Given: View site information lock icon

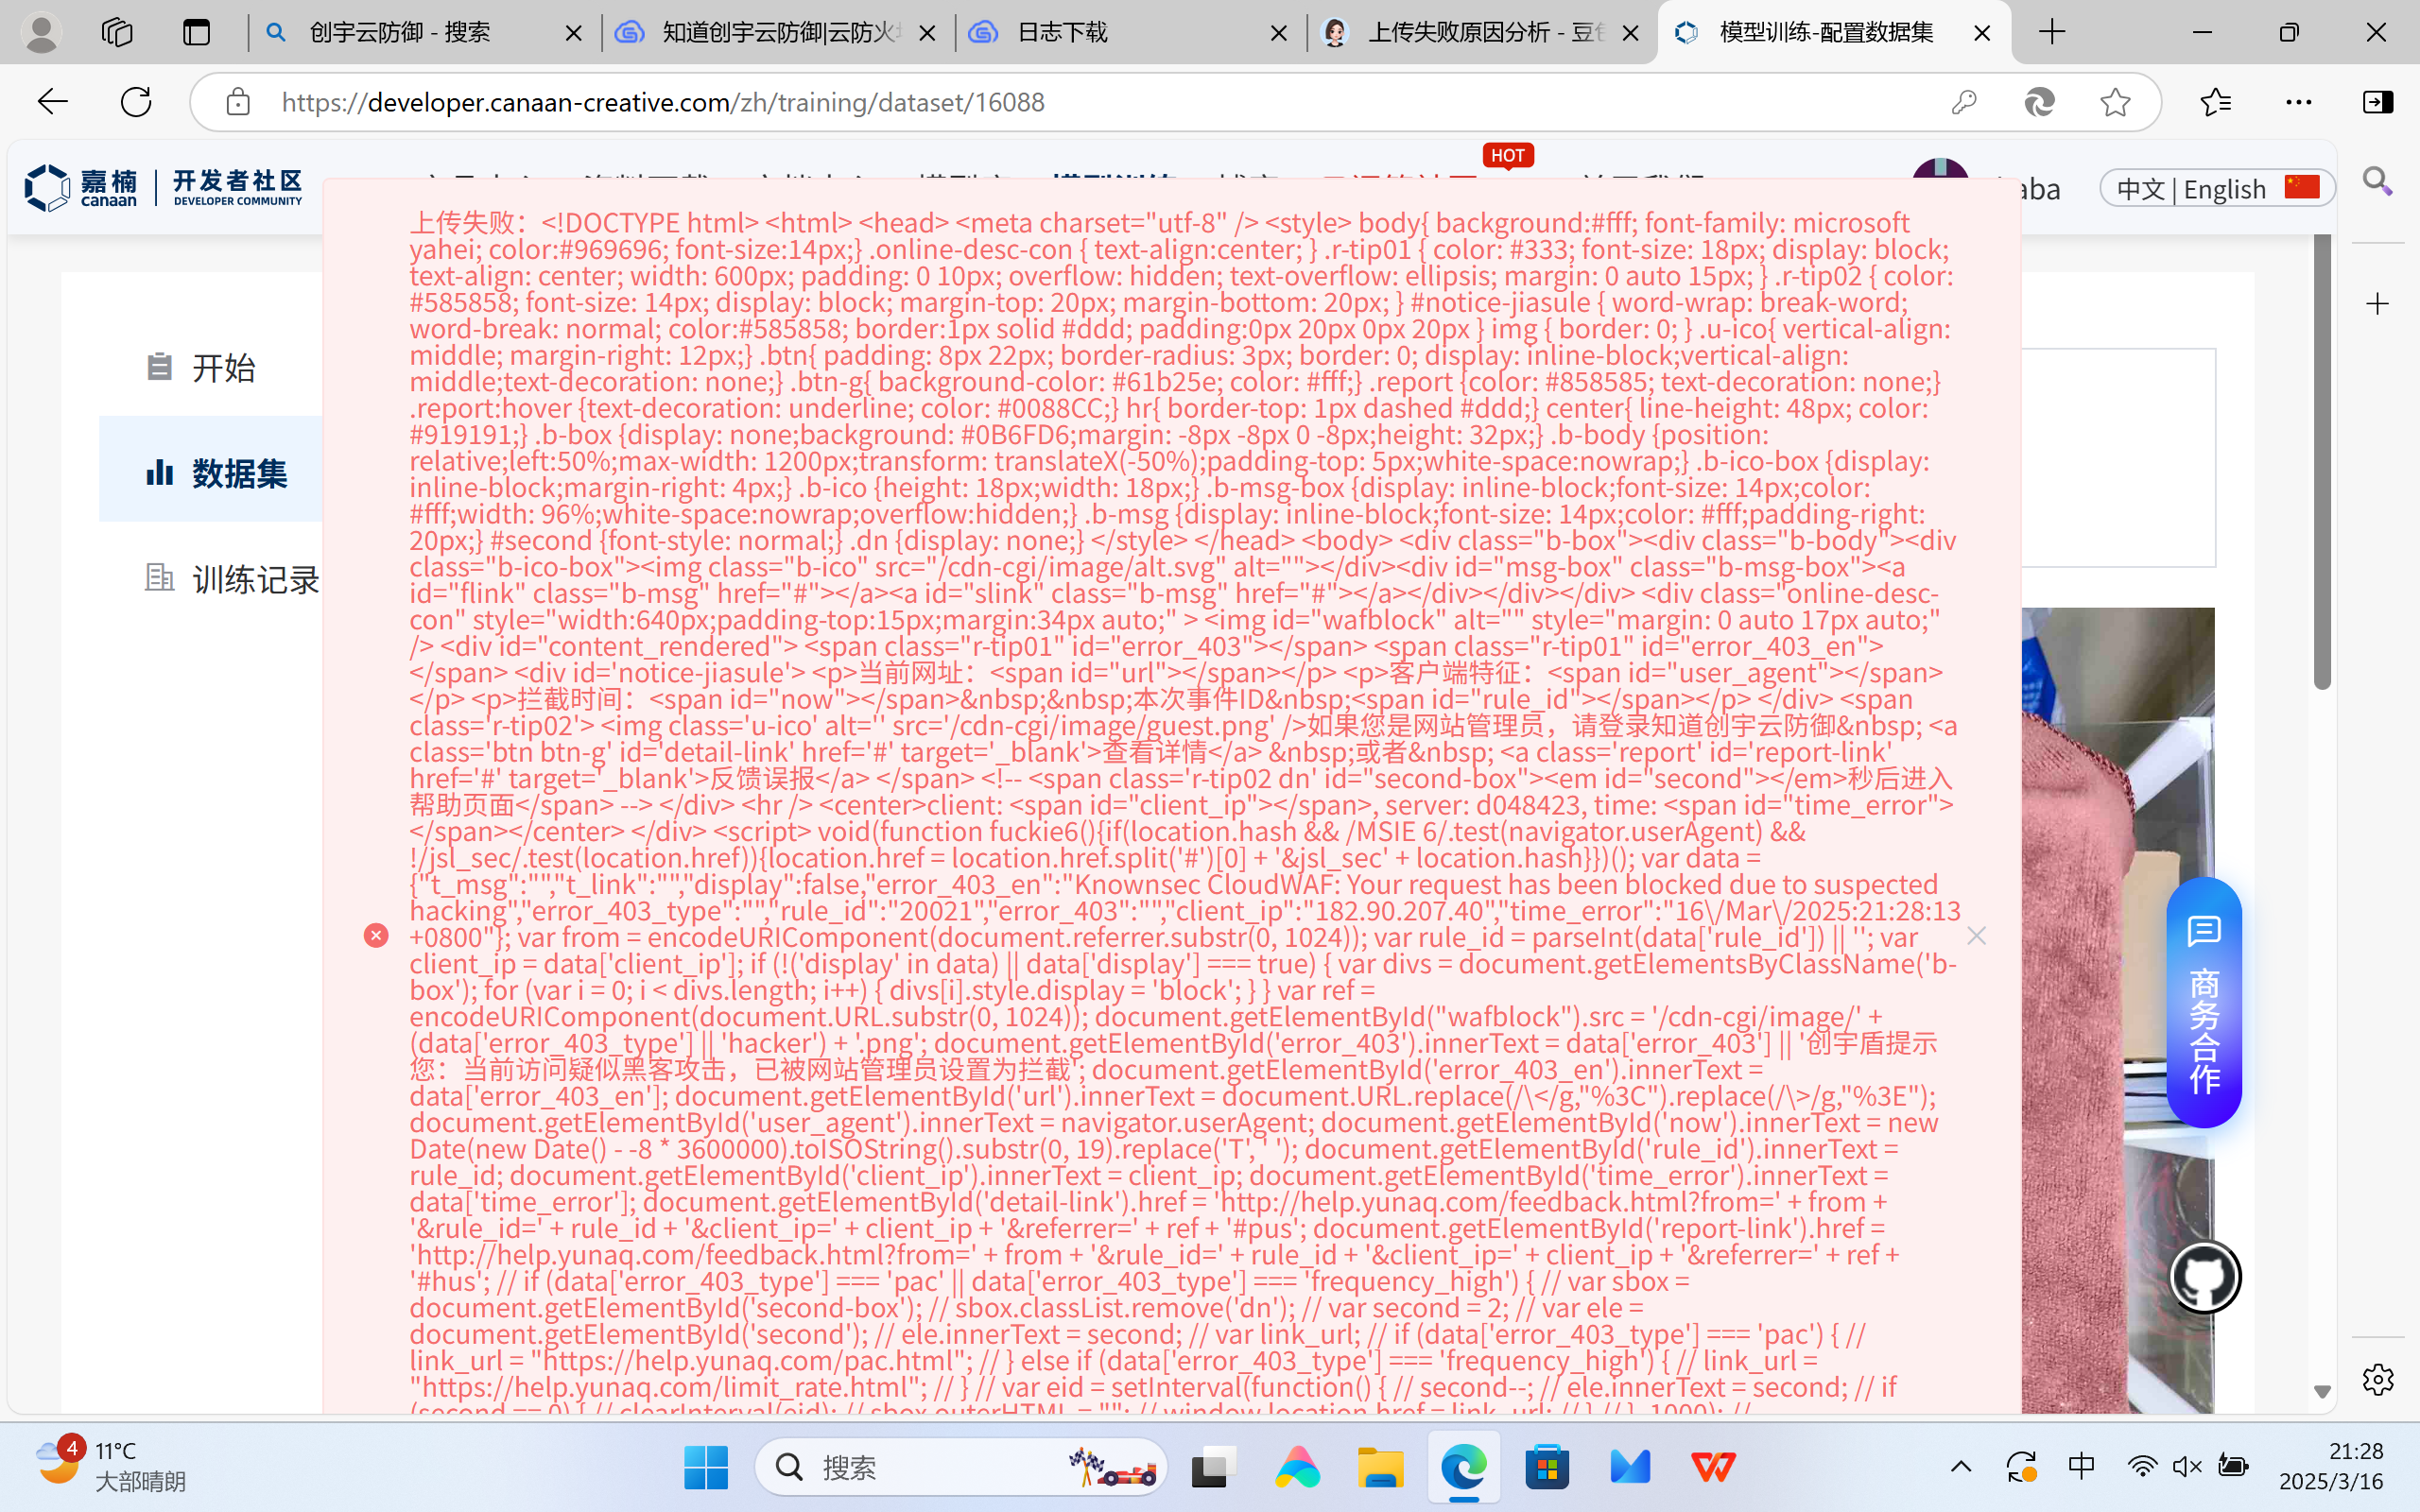Looking at the screenshot, I should coord(238,102).
